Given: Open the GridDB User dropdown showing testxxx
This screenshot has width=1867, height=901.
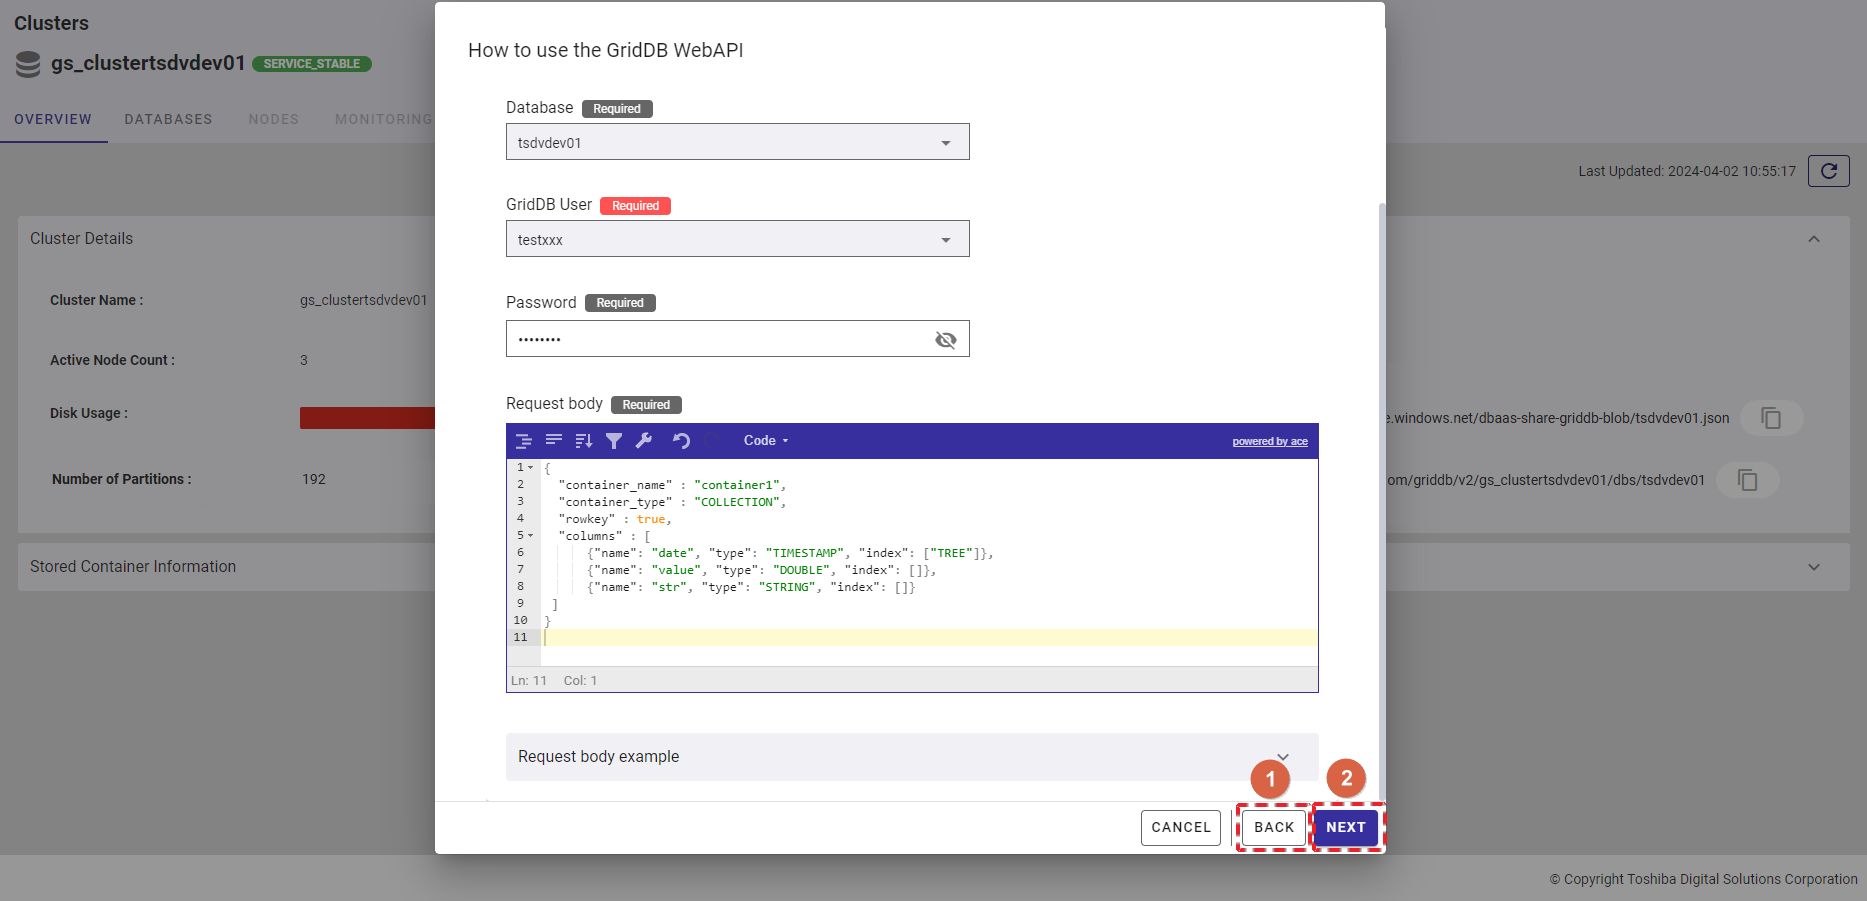Looking at the screenshot, I should [x=737, y=239].
